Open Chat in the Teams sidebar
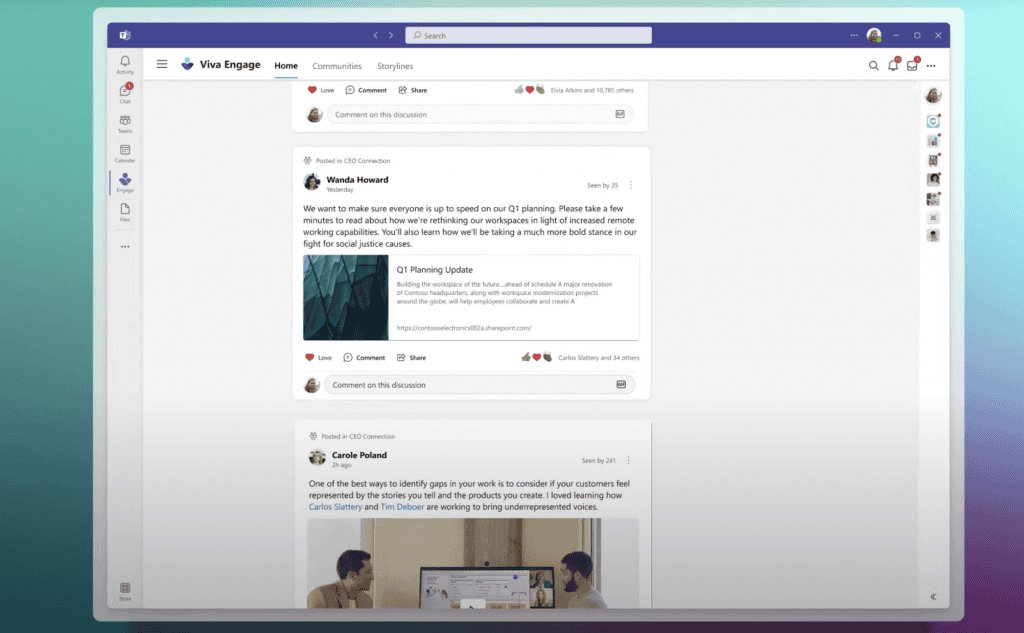This screenshot has width=1024, height=633. (x=125, y=93)
